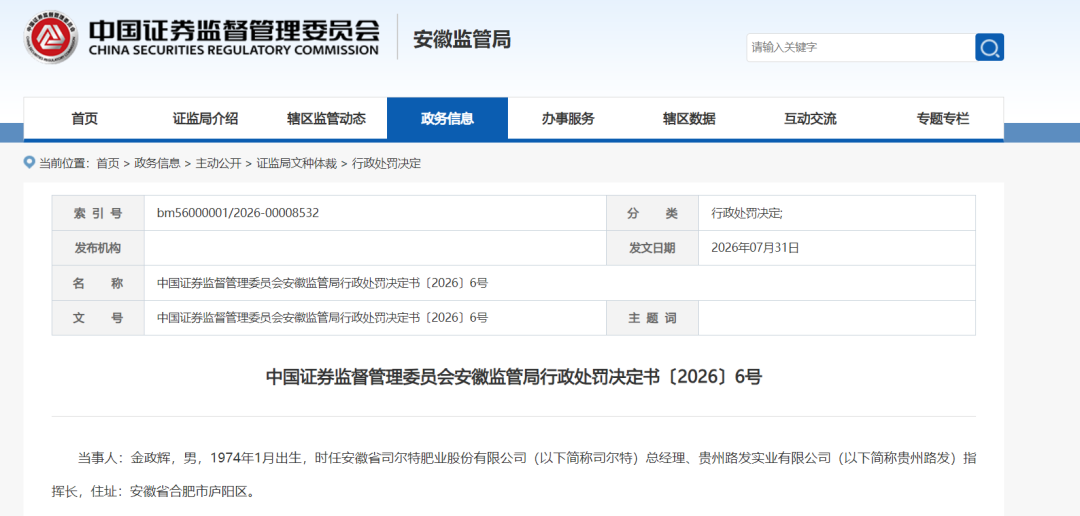
Task: Open the 证监局介绍 navigation tab
Action: (205, 118)
